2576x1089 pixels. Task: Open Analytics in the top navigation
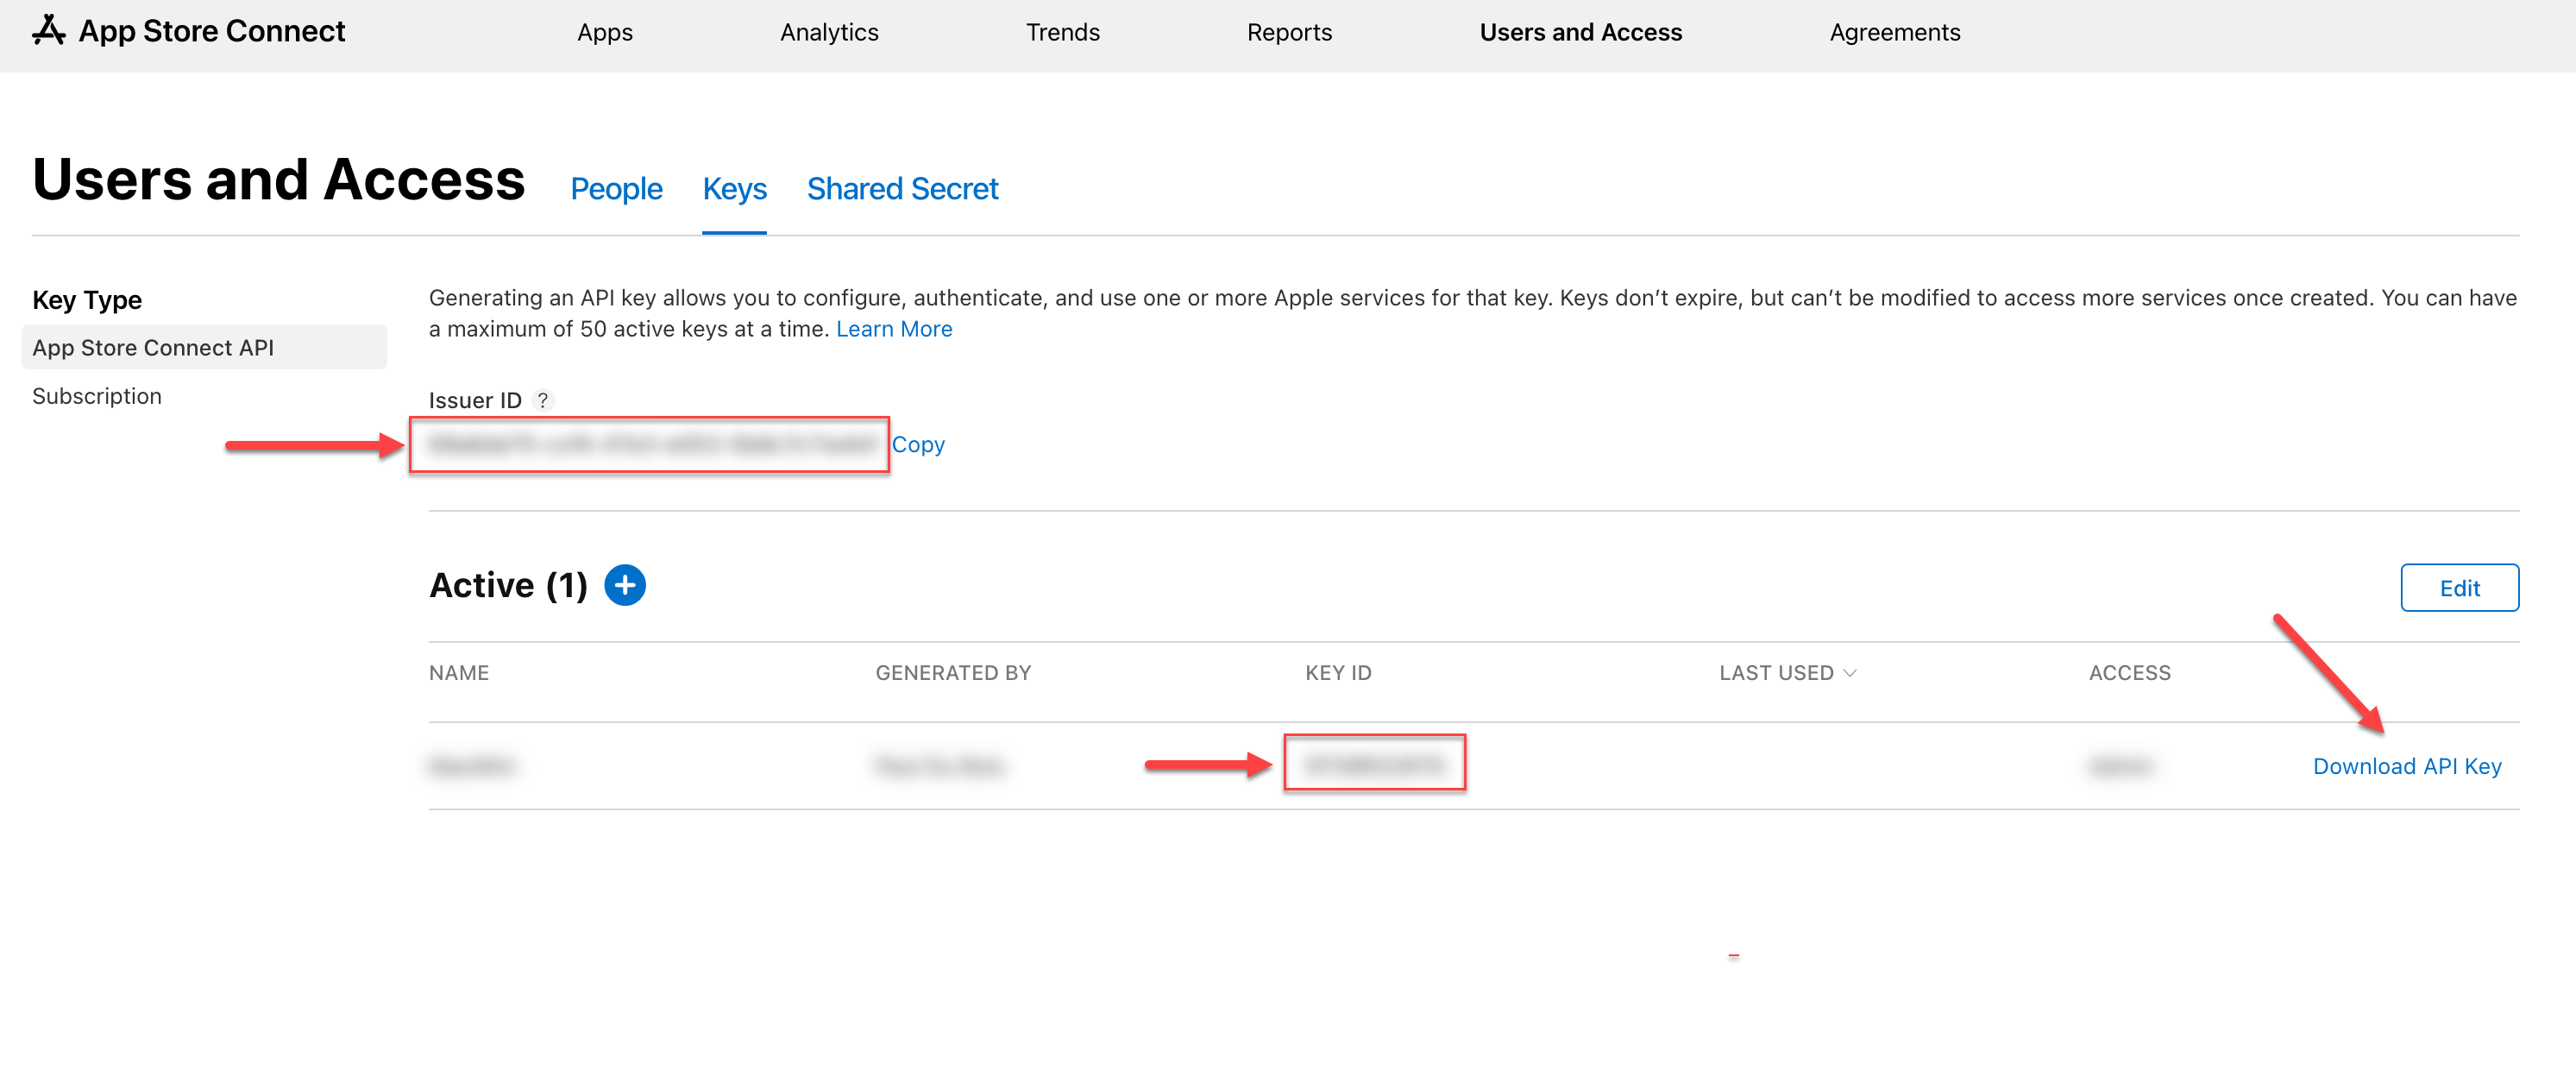[828, 32]
